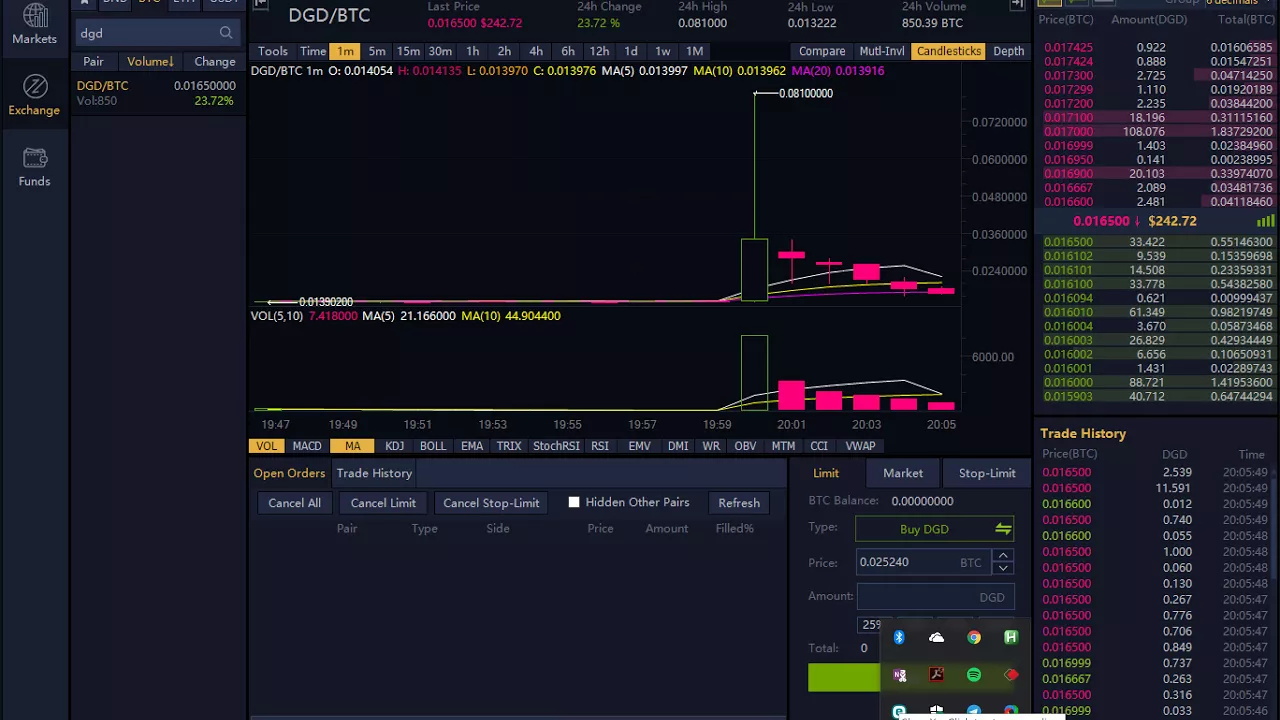Click the green signal strength bars
The height and width of the screenshot is (720, 1280).
[x=1265, y=221]
